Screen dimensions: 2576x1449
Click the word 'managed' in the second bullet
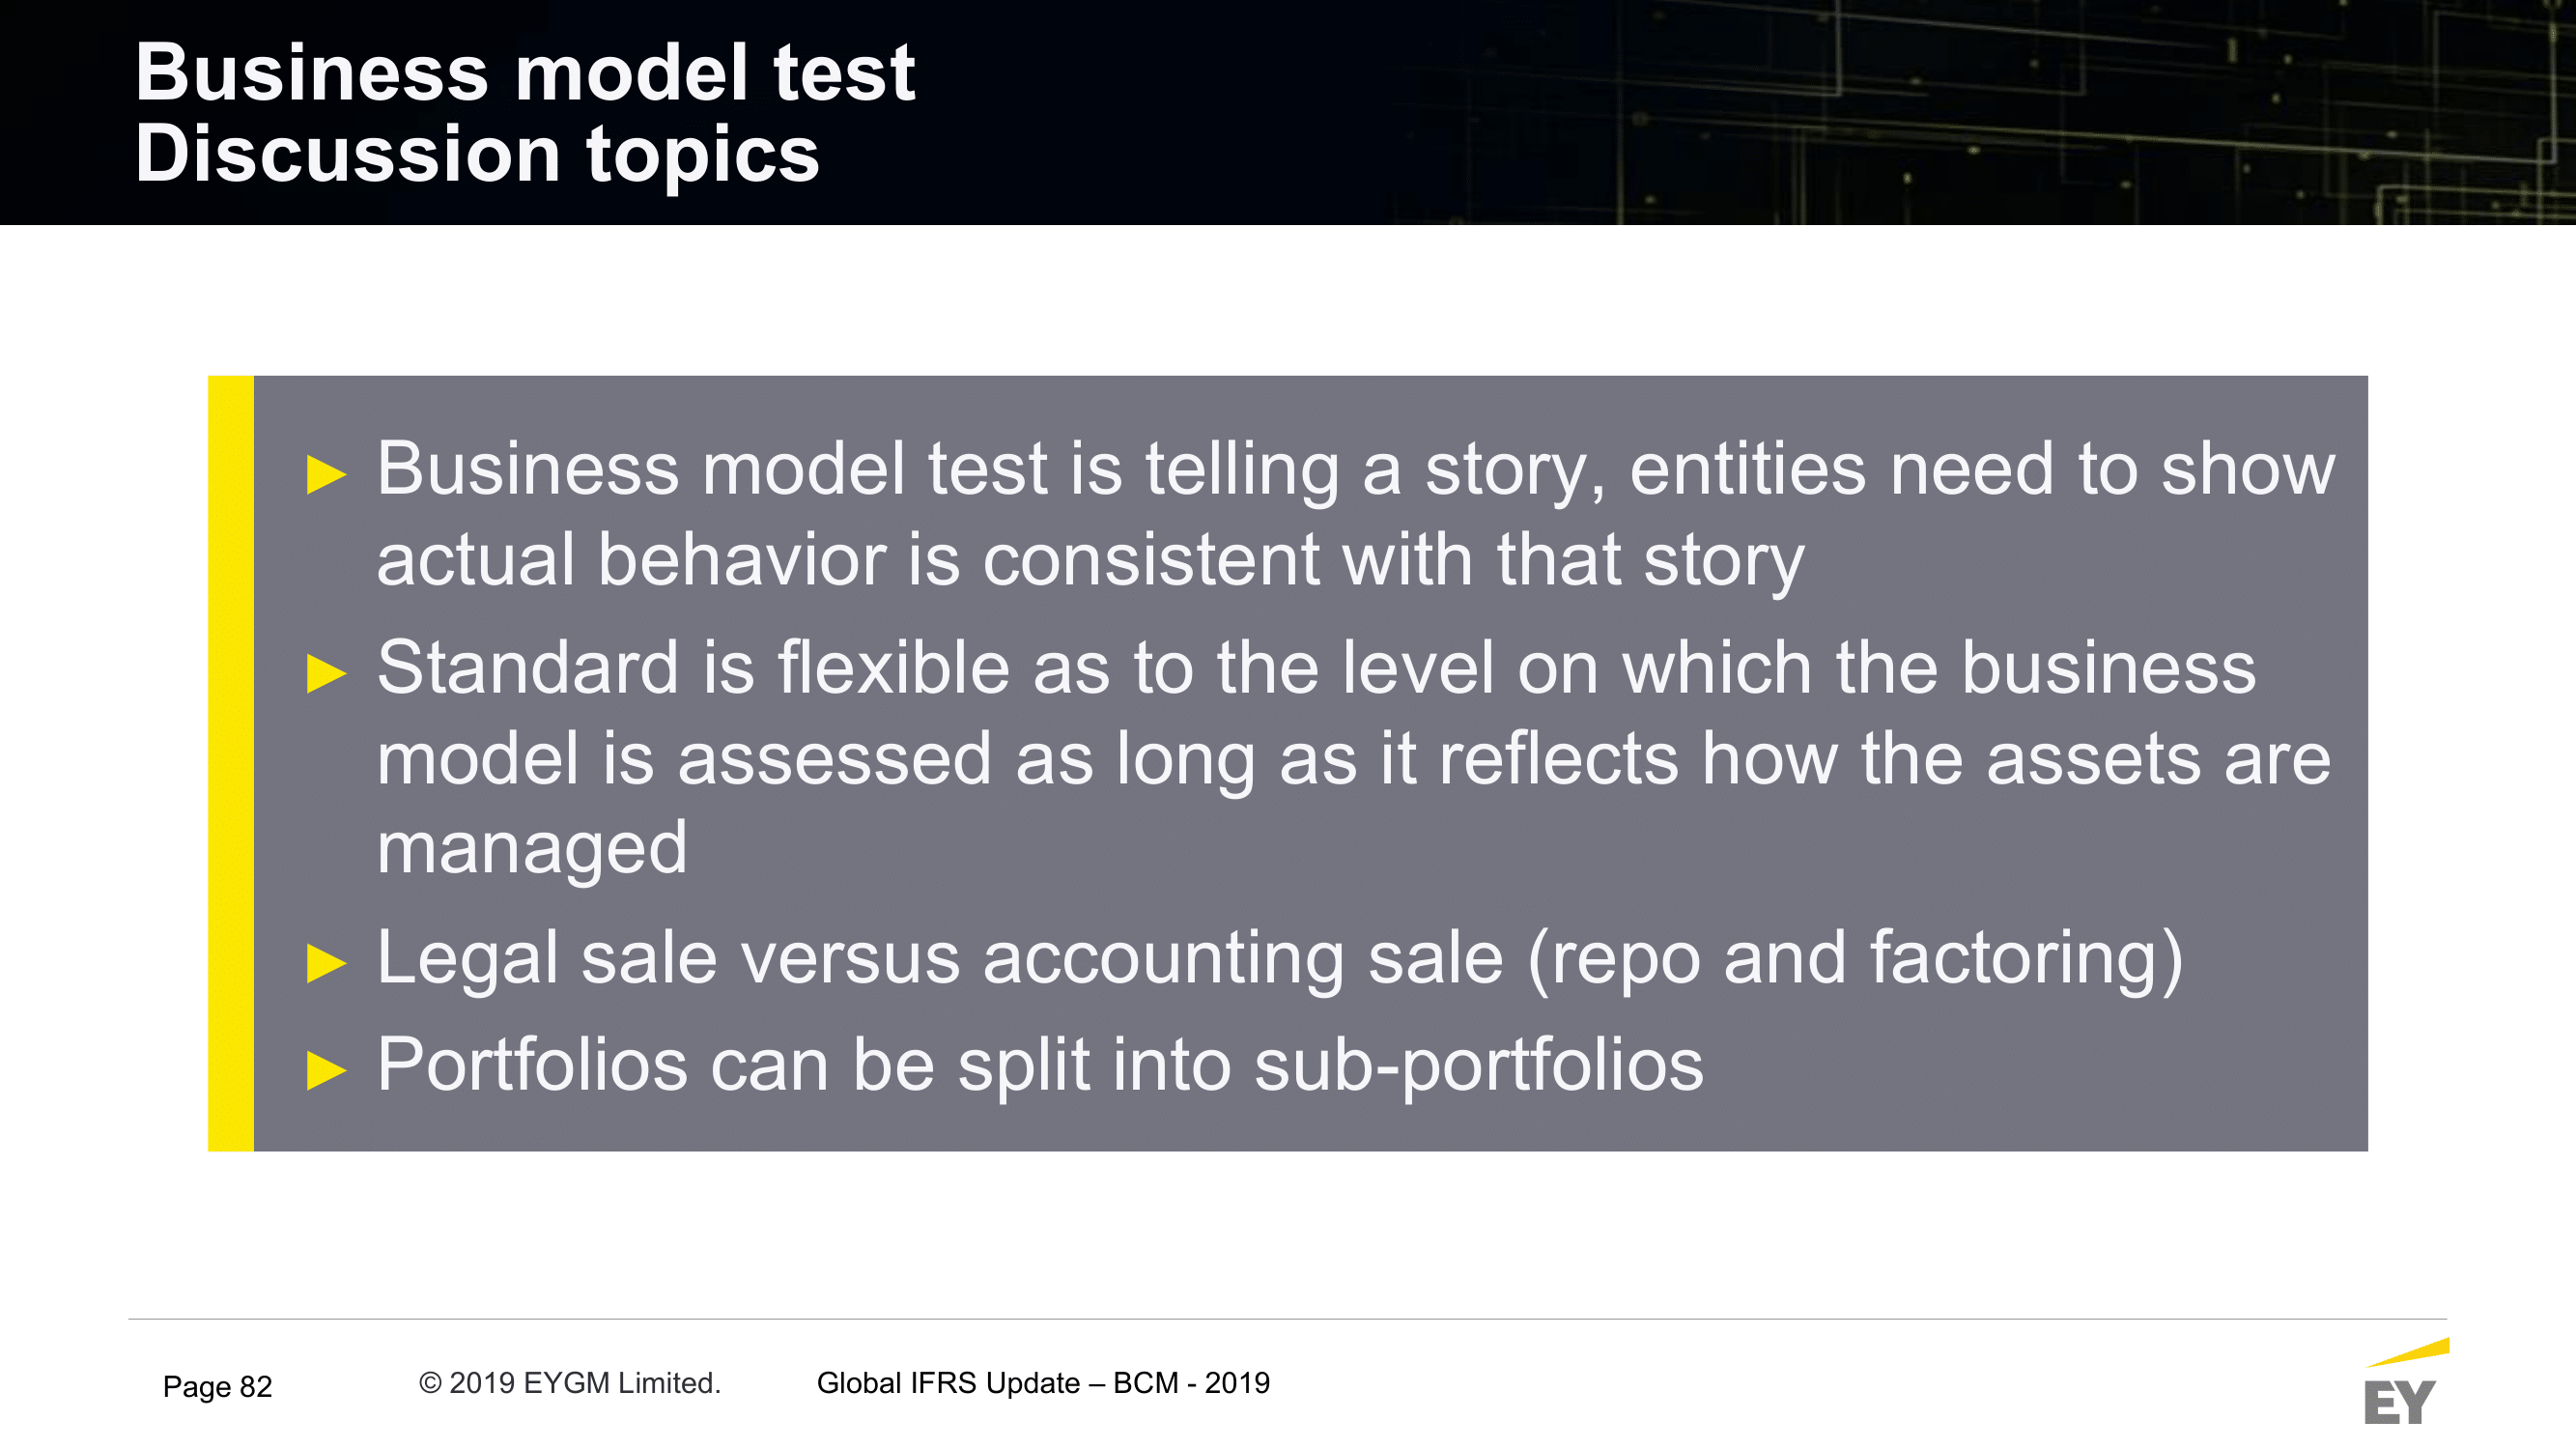point(532,849)
